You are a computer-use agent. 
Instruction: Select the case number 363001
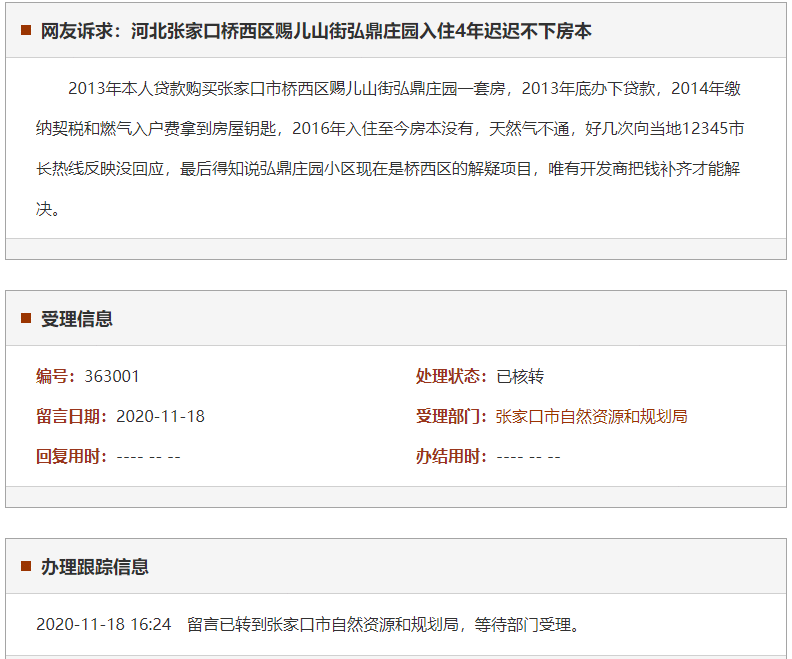pyautogui.click(x=112, y=376)
